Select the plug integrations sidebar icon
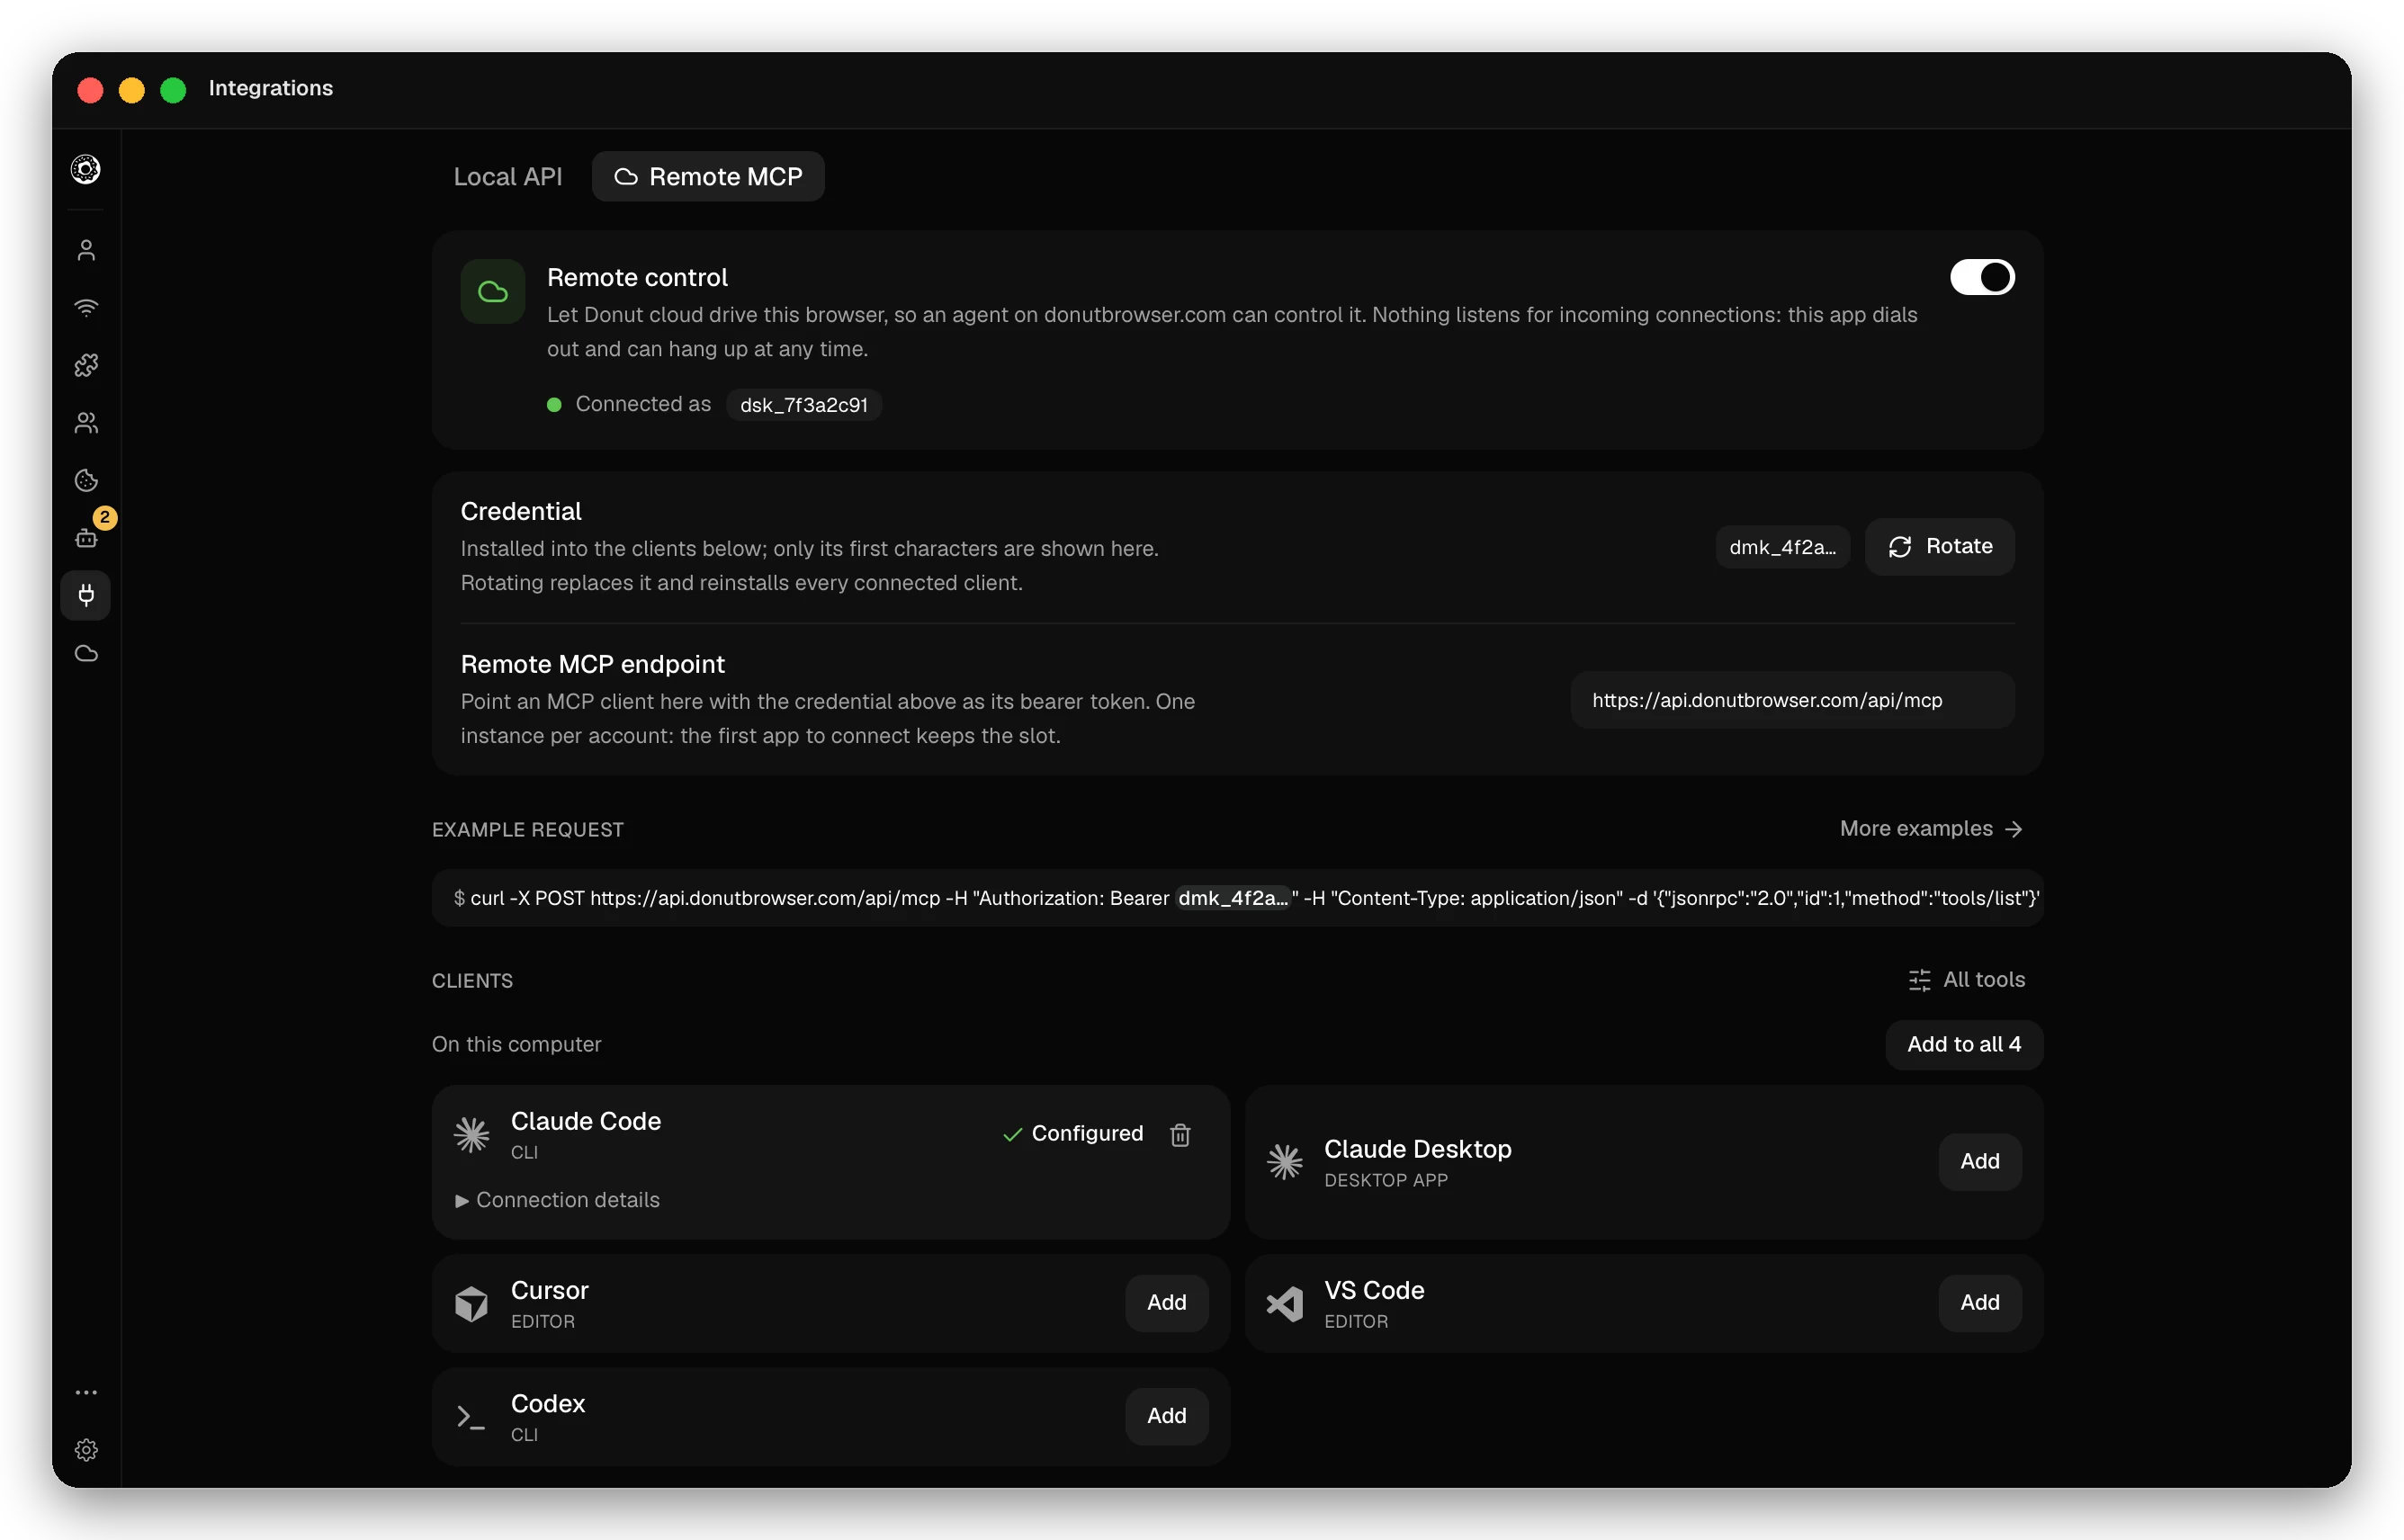 (x=86, y=595)
